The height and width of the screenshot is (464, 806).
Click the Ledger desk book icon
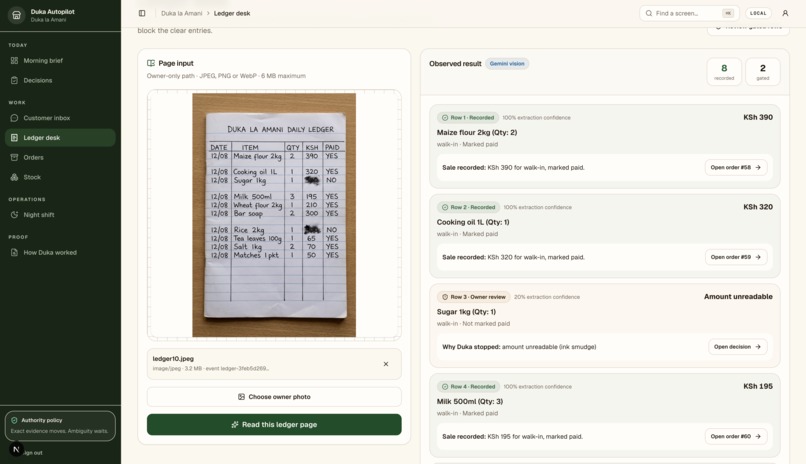(x=14, y=138)
